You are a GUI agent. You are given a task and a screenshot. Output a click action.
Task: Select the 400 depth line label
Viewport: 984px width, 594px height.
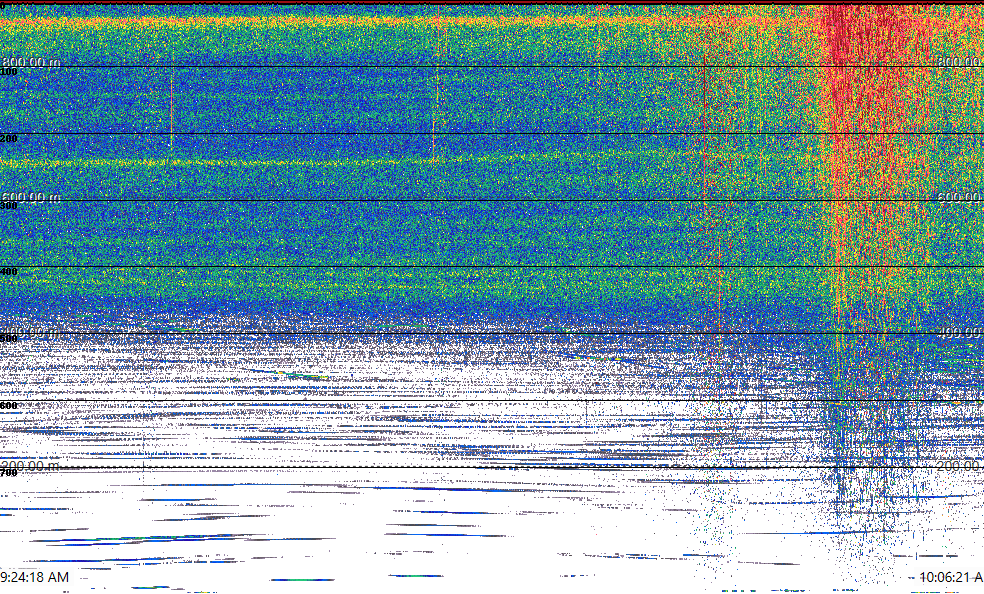9,272
